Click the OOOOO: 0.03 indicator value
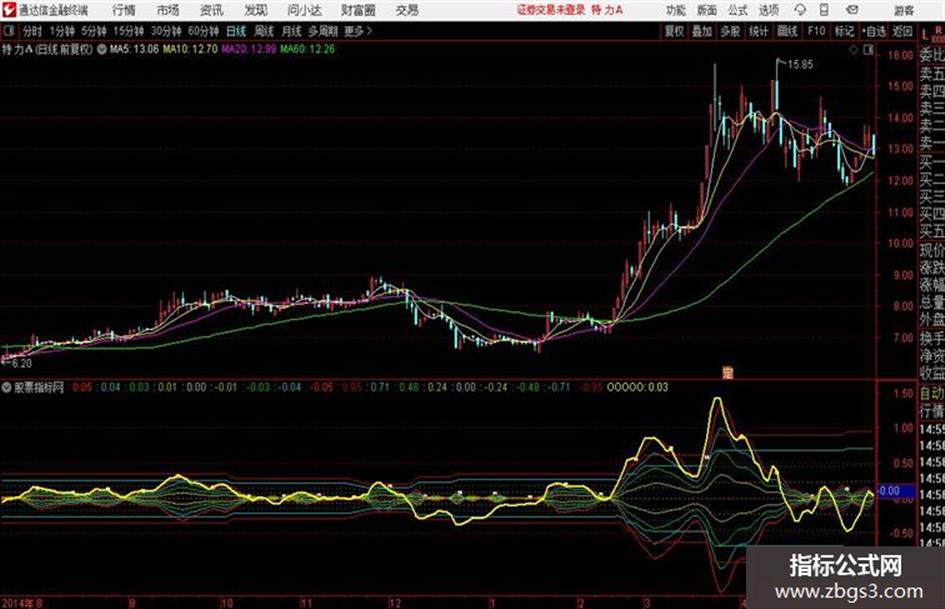This screenshot has height=609, width=945. tap(638, 387)
